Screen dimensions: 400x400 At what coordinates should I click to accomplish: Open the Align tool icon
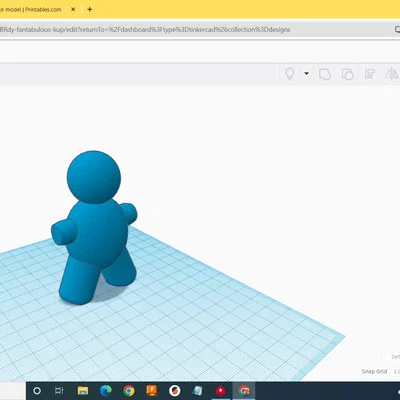370,74
